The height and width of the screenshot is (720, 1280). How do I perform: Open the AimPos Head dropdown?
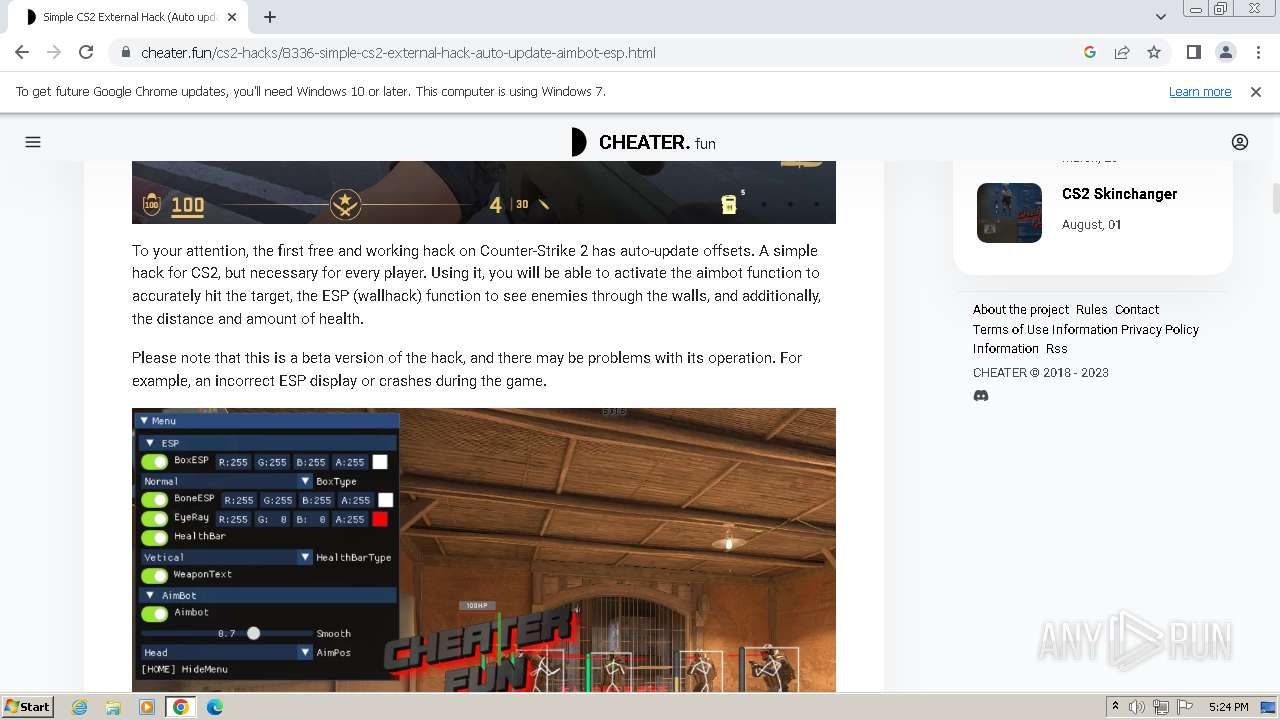[x=226, y=652]
